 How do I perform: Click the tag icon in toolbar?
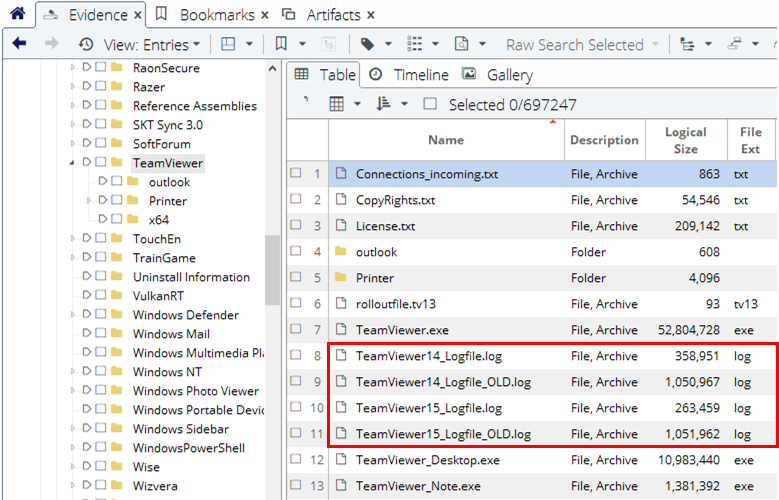367,44
